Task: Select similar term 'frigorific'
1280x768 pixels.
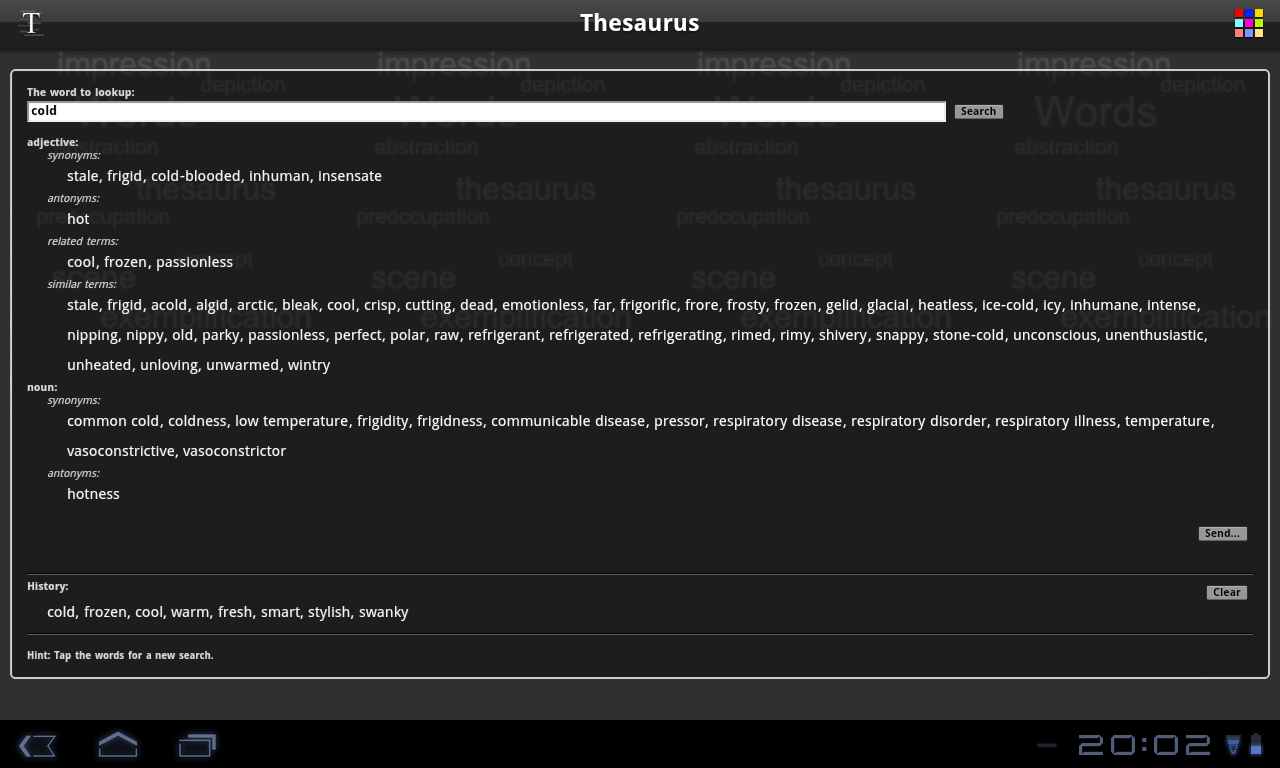Action: click(x=648, y=305)
